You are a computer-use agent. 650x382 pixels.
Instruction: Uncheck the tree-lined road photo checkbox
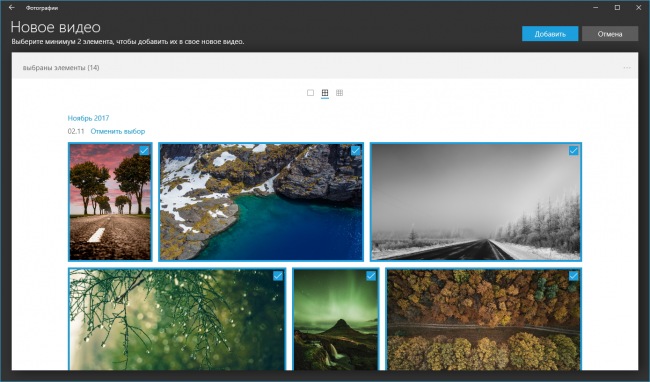[x=144, y=151]
